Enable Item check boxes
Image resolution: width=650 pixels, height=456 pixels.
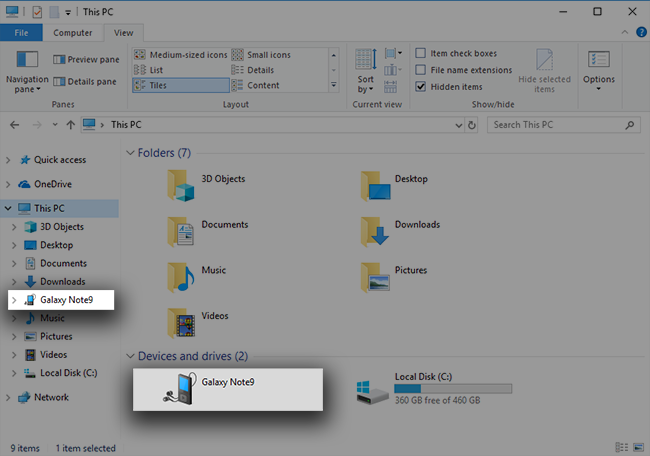click(x=456, y=53)
